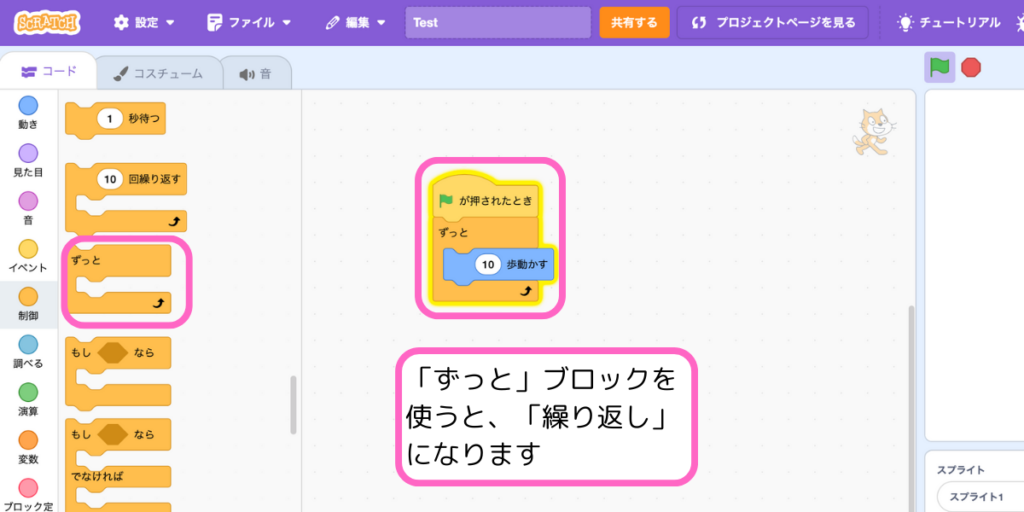The image size is (1024, 512).
Task: Click the green flag icon on hat block
Action: tap(446, 200)
